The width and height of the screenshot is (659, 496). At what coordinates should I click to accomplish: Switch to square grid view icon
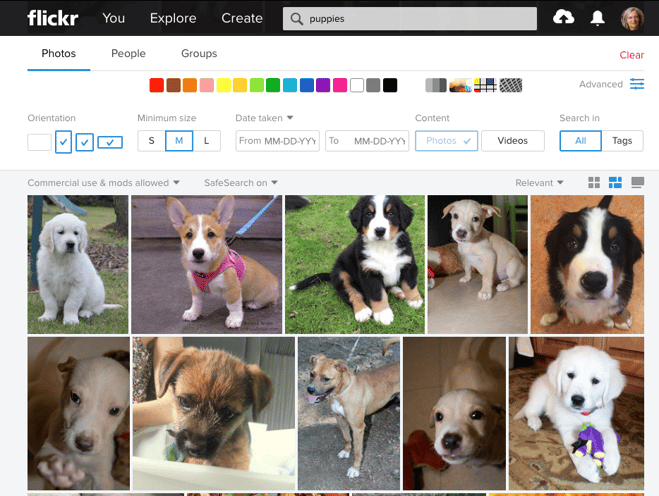click(594, 182)
